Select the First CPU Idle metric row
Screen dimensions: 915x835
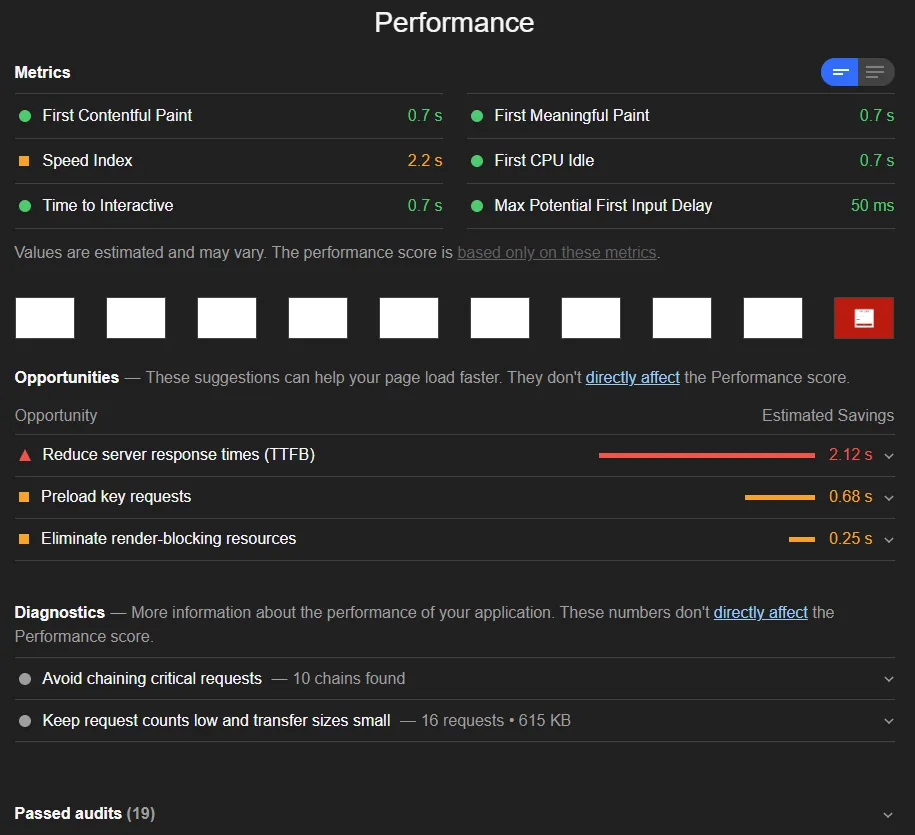pyautogui.click(x=544, y=161)
